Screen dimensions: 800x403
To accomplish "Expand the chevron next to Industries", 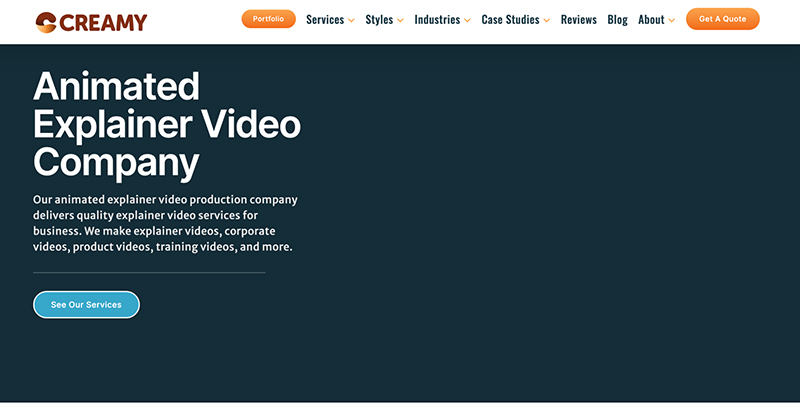I will 467,21.
